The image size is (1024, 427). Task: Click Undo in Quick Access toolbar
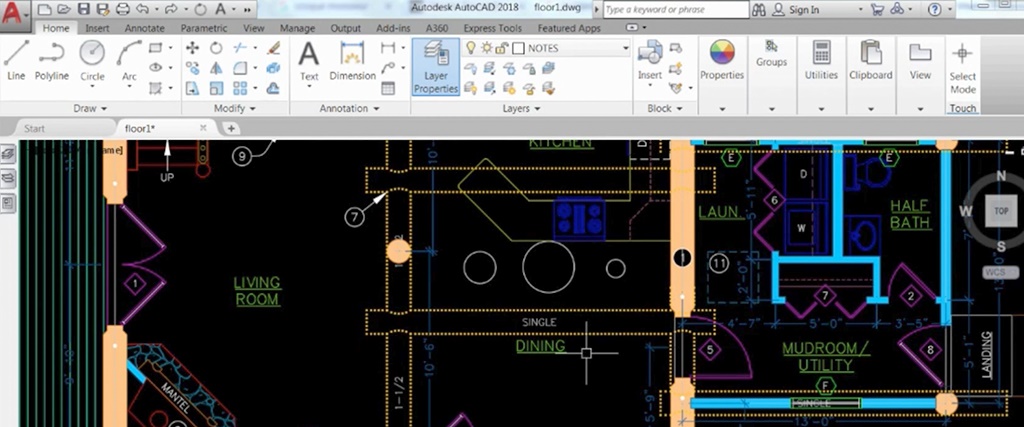(x=142, y=9)
